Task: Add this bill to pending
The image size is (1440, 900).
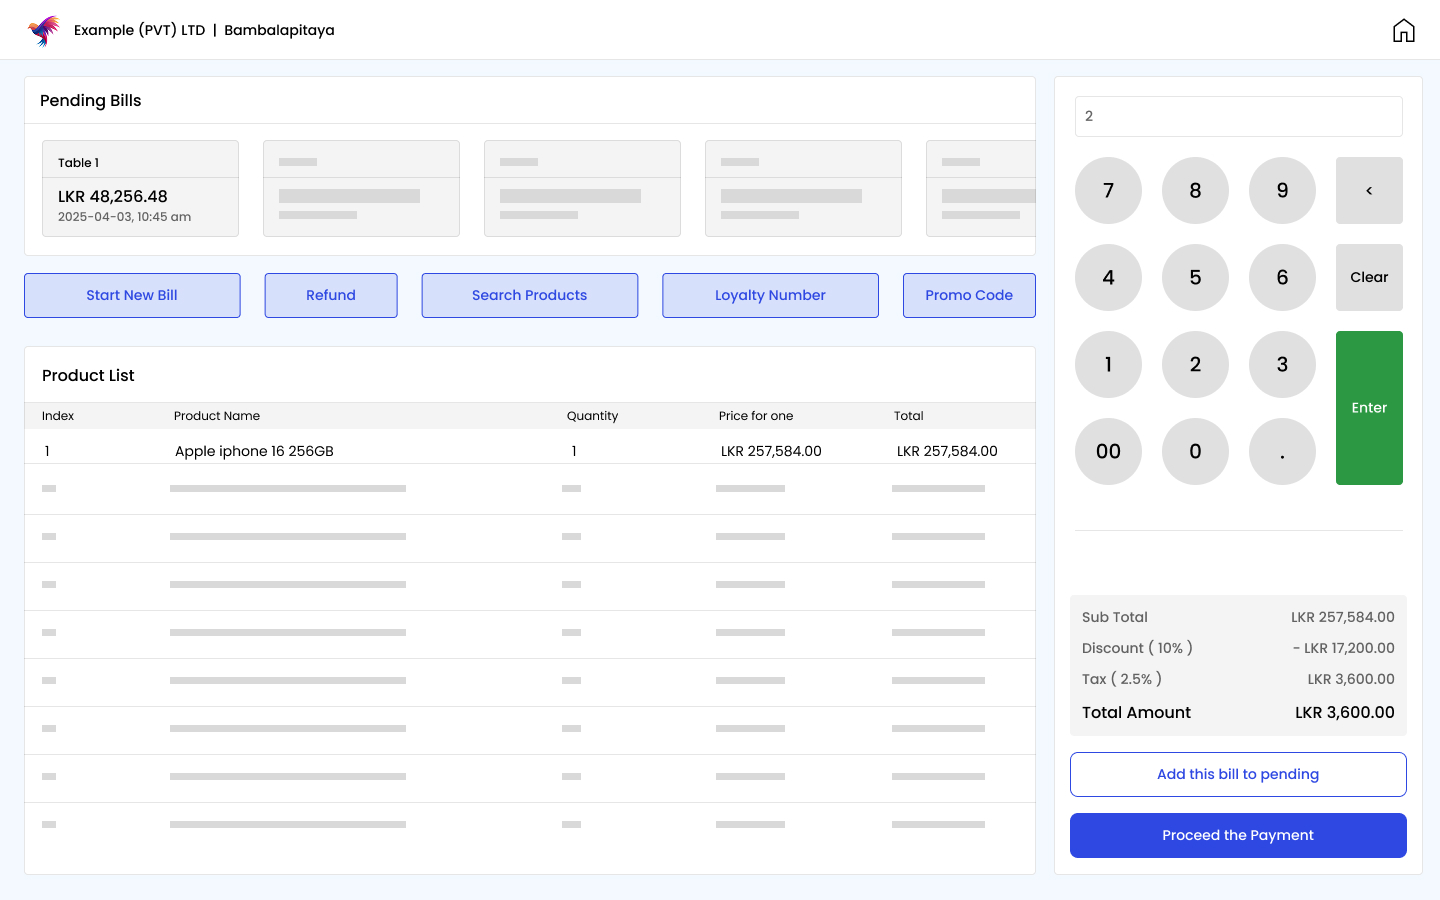Action: pyautogui.click(x=1238, y=774)
